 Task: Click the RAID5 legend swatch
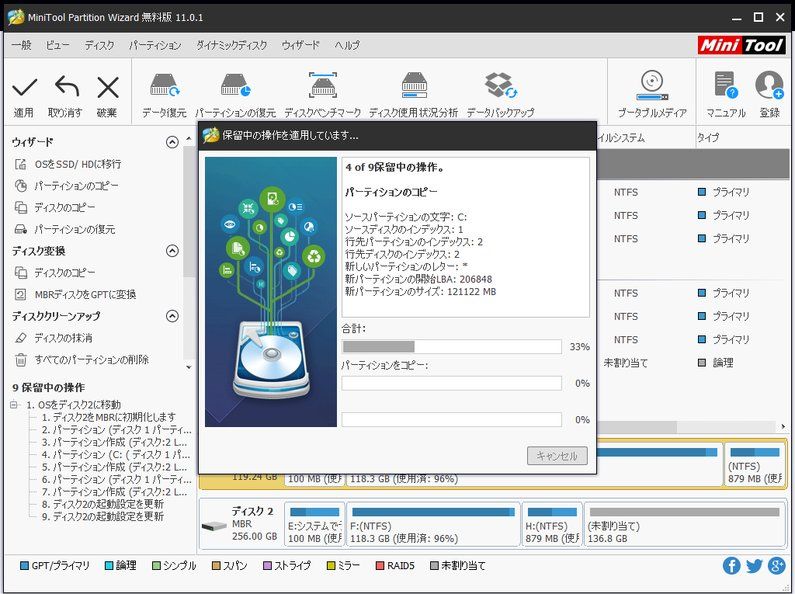380,566
